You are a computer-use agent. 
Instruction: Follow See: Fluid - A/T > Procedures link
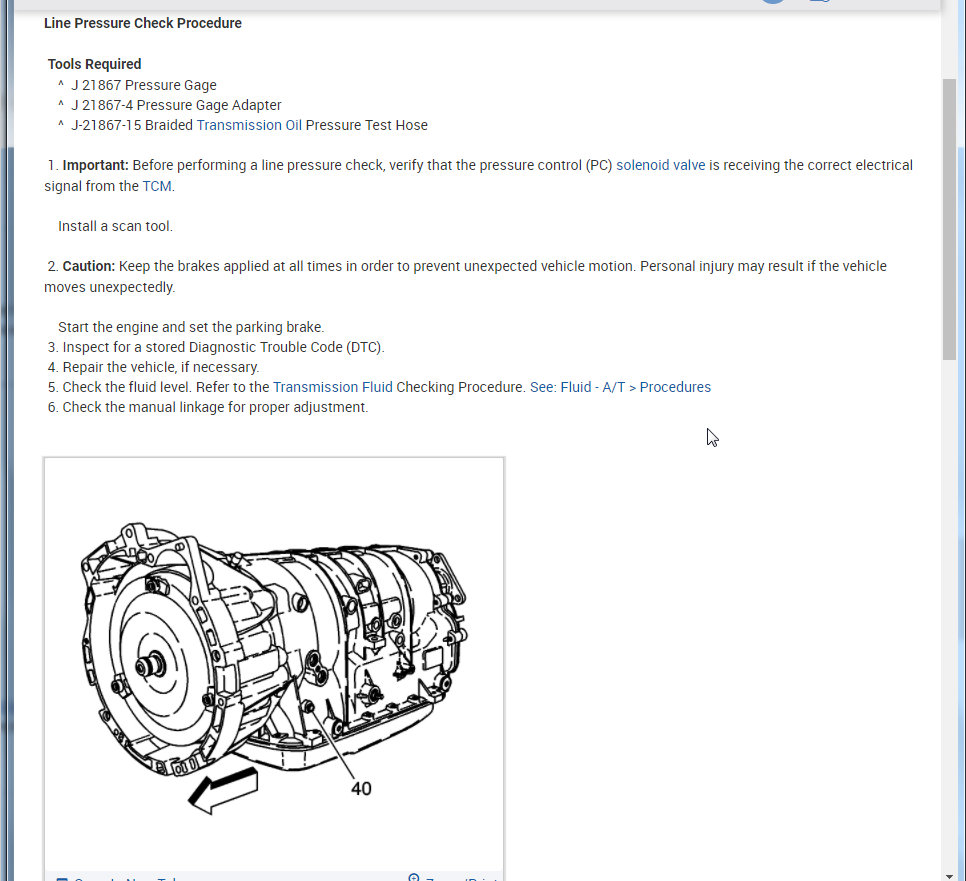point(620,387)
